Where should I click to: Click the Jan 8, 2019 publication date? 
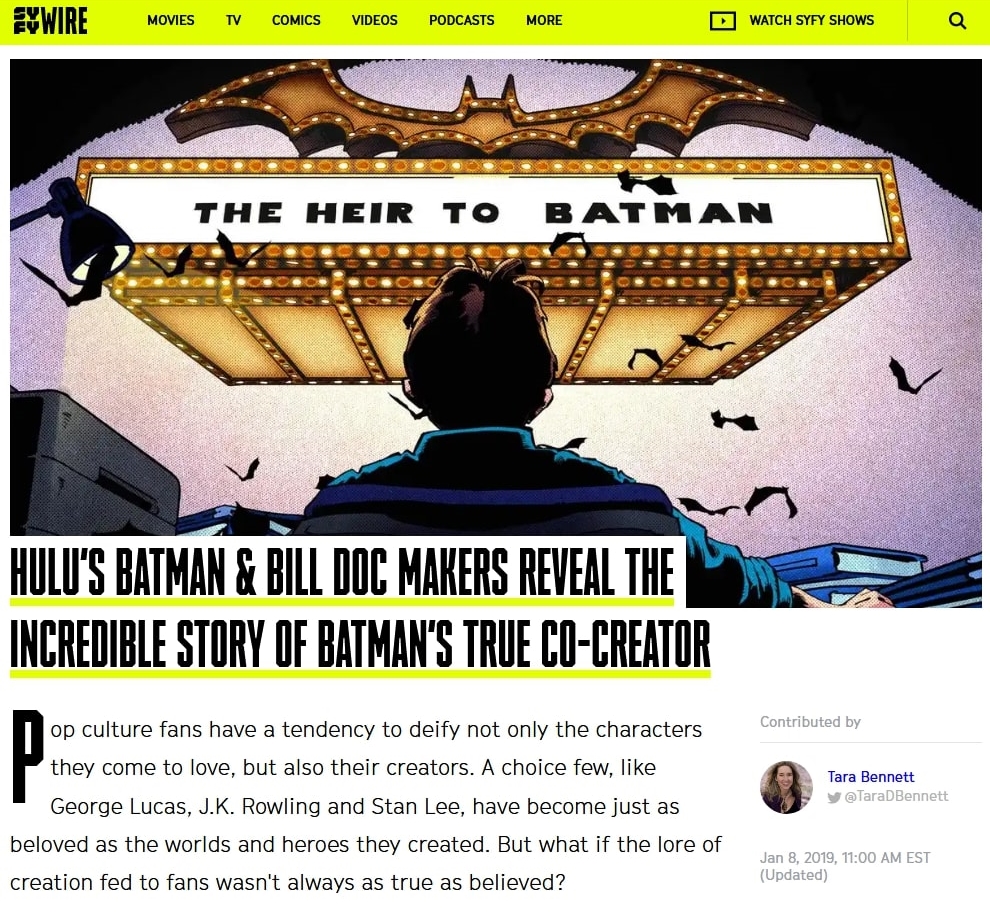(x=845, y=857)
